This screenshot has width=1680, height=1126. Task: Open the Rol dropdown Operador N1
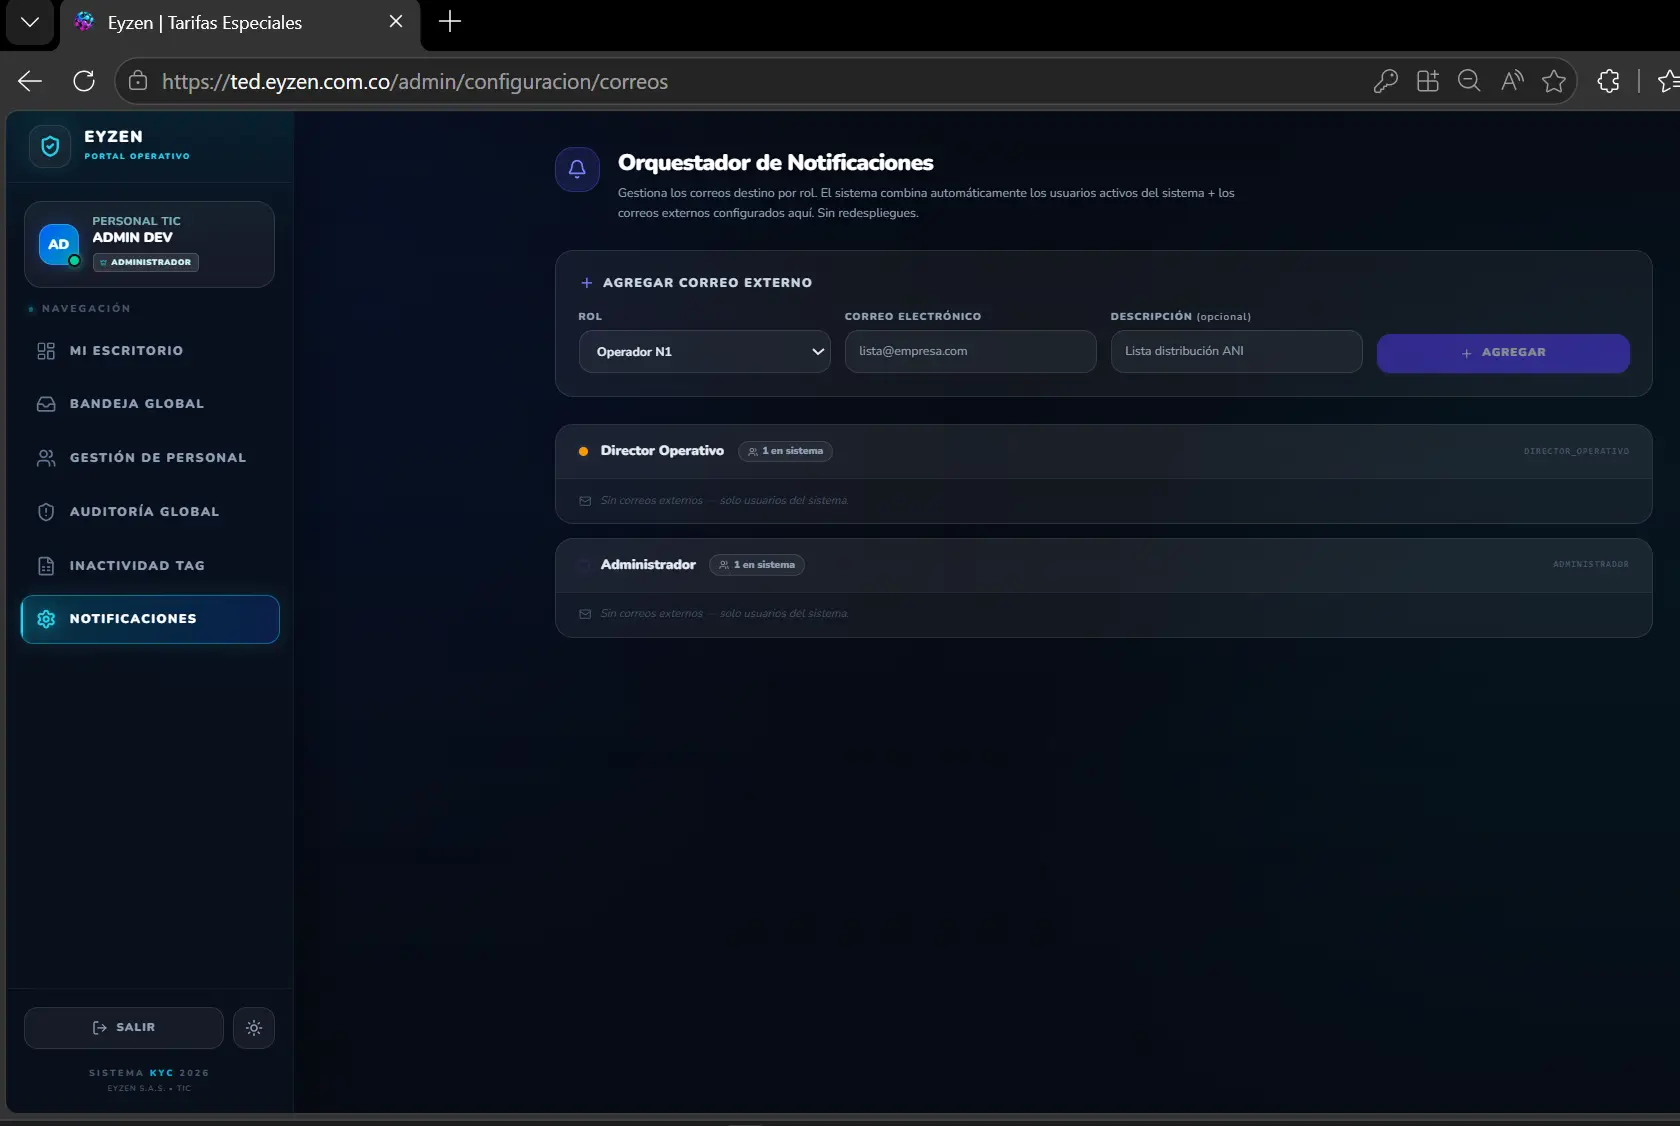[705, 352]
